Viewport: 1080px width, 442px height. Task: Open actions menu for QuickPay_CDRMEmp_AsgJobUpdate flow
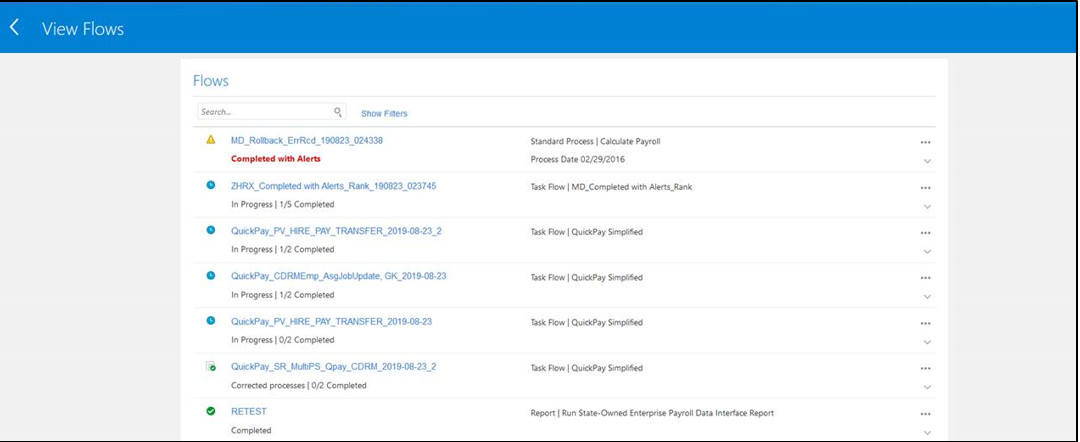(925, 278)
